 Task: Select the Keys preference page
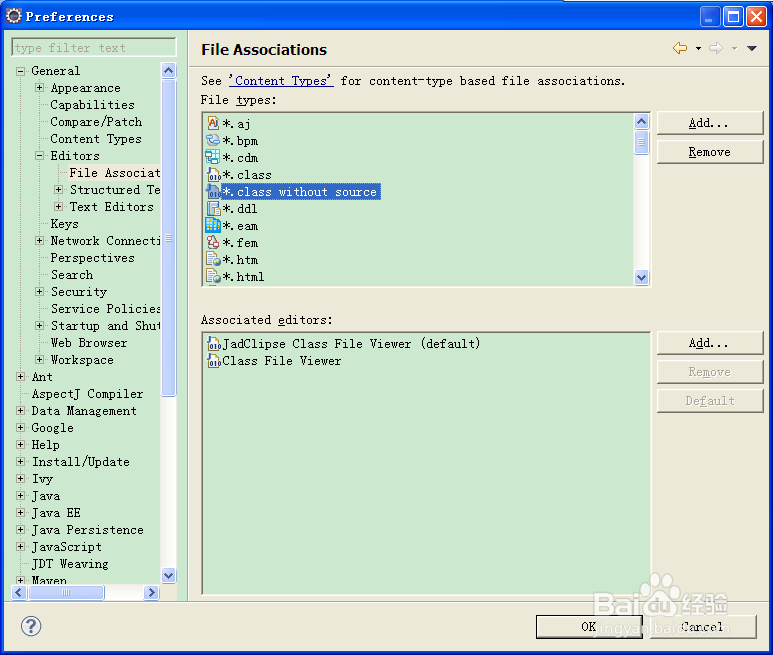point(64,224)
